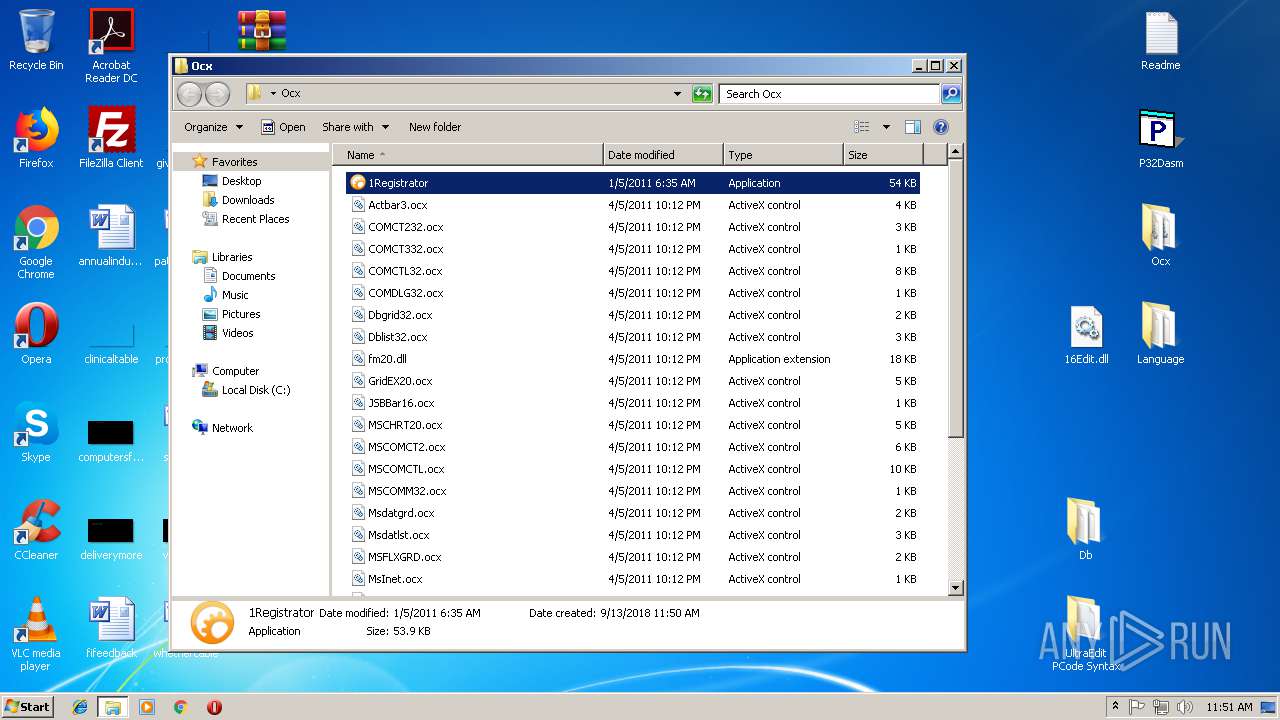Open Local Disk (C:)
The height and width of the screenshot is (720, 1280).
(x=256, y=390)
